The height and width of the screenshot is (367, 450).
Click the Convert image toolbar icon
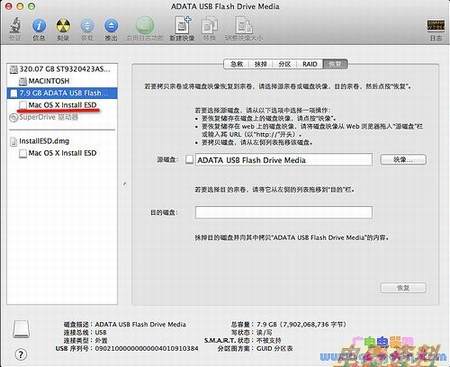point(209,26)
